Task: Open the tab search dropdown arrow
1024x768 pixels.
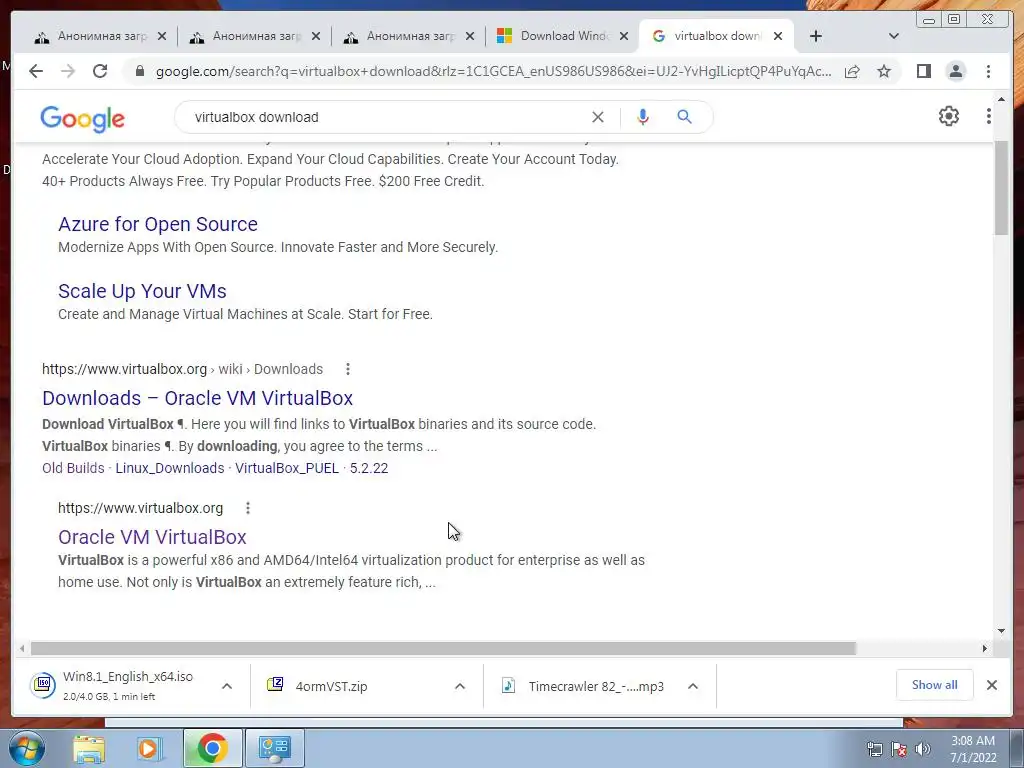Action: [x=894, y=37]
